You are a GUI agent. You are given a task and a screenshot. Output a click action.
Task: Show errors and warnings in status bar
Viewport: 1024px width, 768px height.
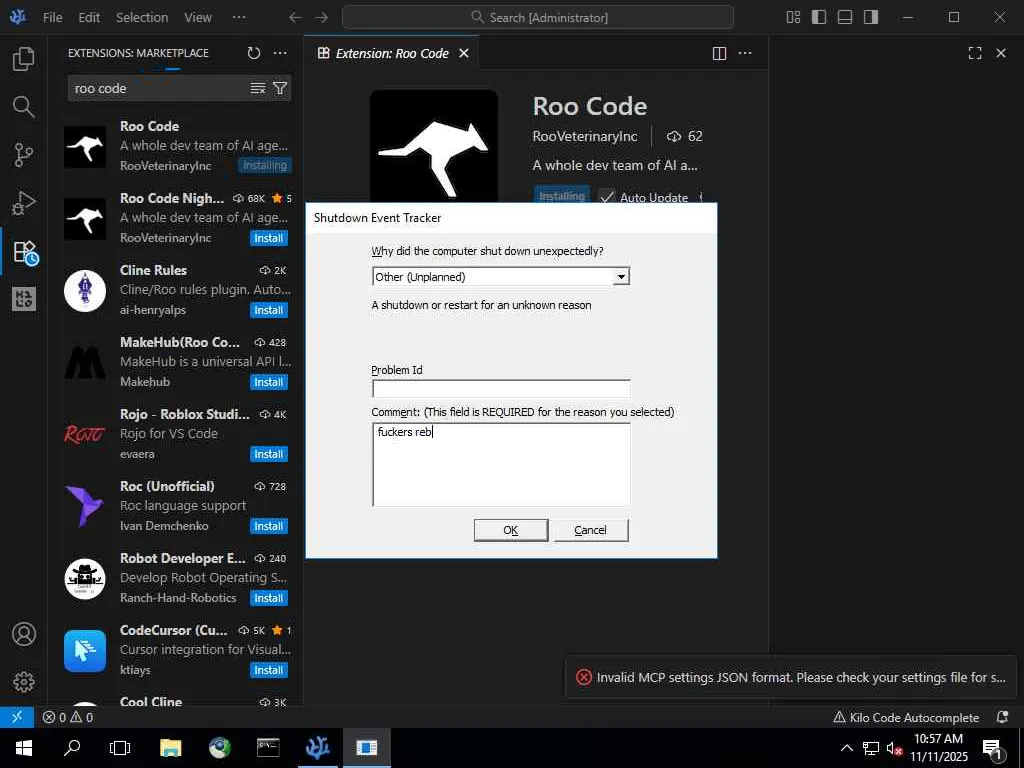[68, 717]
